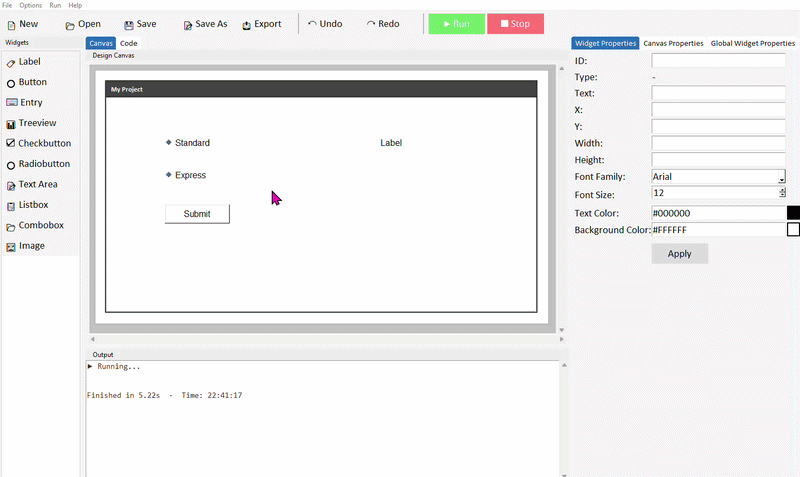Focus the Height input field
The height and width of the screenshot is (477, 800).
718,160
